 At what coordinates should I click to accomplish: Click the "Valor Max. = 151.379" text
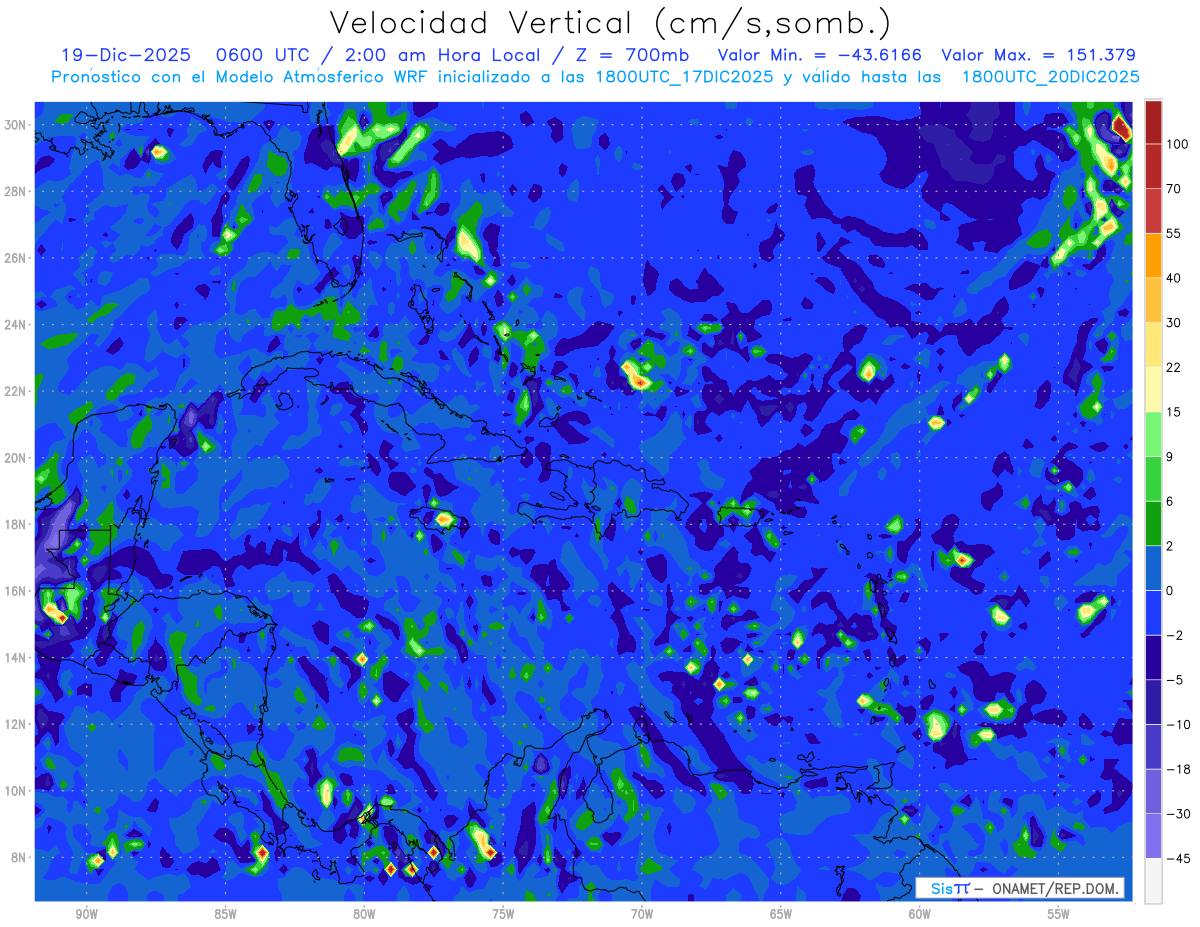pos(1038,55)
